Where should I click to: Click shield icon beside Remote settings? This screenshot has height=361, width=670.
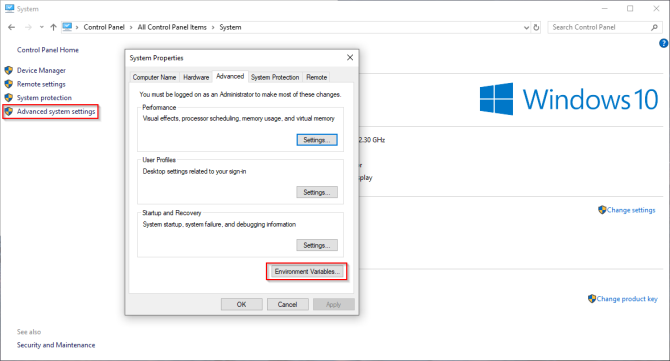pyautogui.click(x=9, y=84)
